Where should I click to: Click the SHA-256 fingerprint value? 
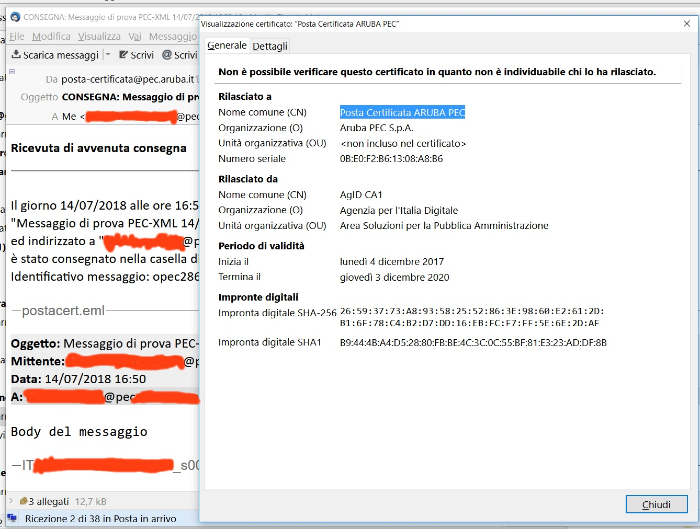click(x=472, y=317)
